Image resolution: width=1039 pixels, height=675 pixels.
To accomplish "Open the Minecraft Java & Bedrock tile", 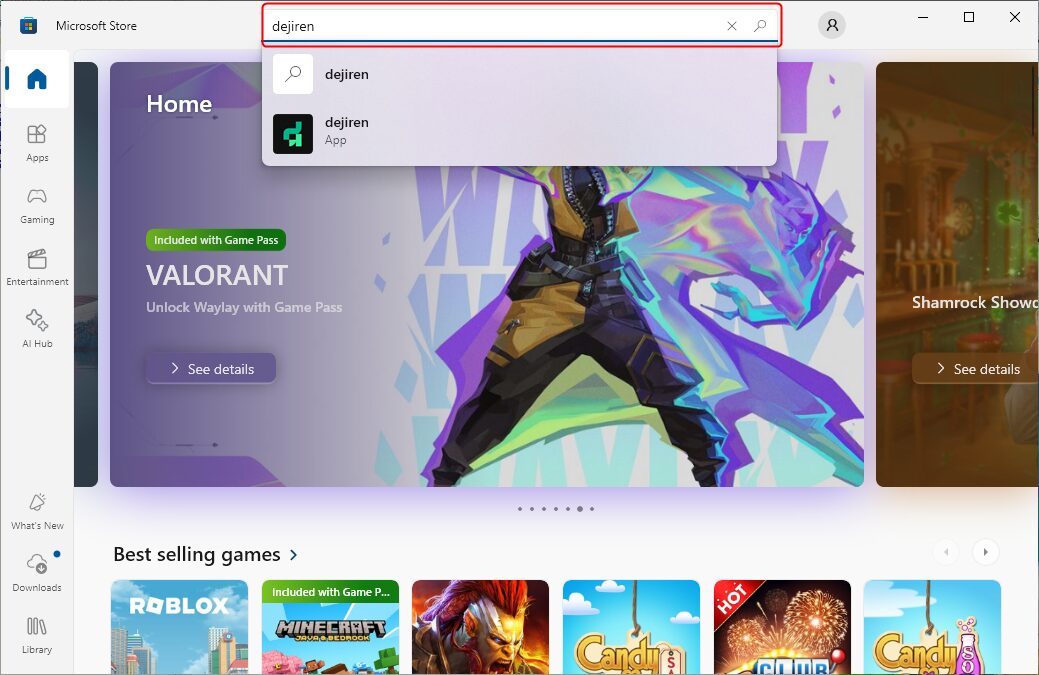I will pyautogui.click(x=331, y=627).
